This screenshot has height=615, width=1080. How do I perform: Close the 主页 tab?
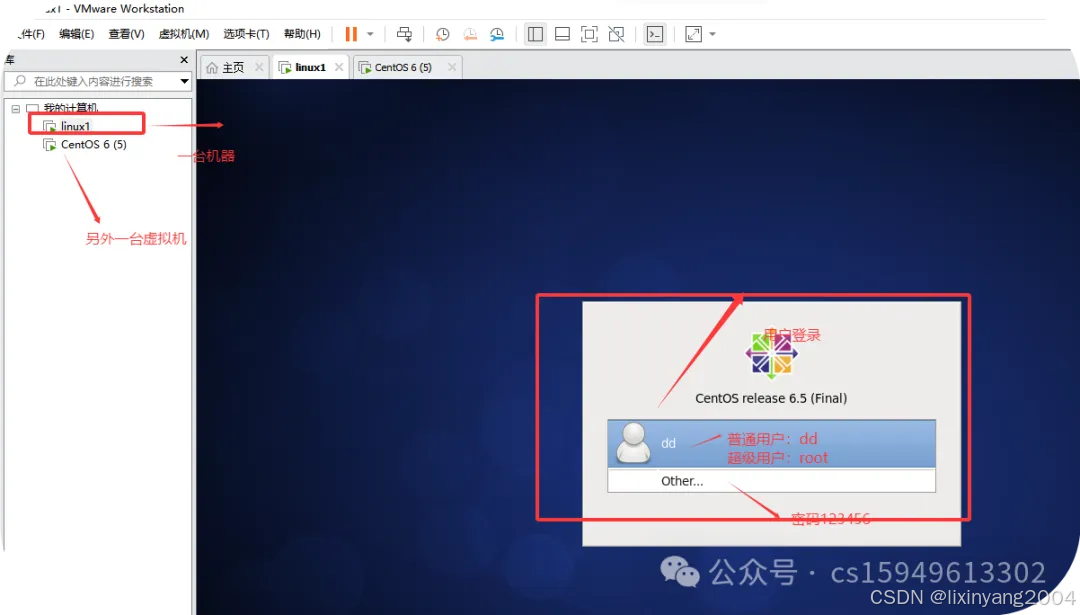(x=259, y=67)
